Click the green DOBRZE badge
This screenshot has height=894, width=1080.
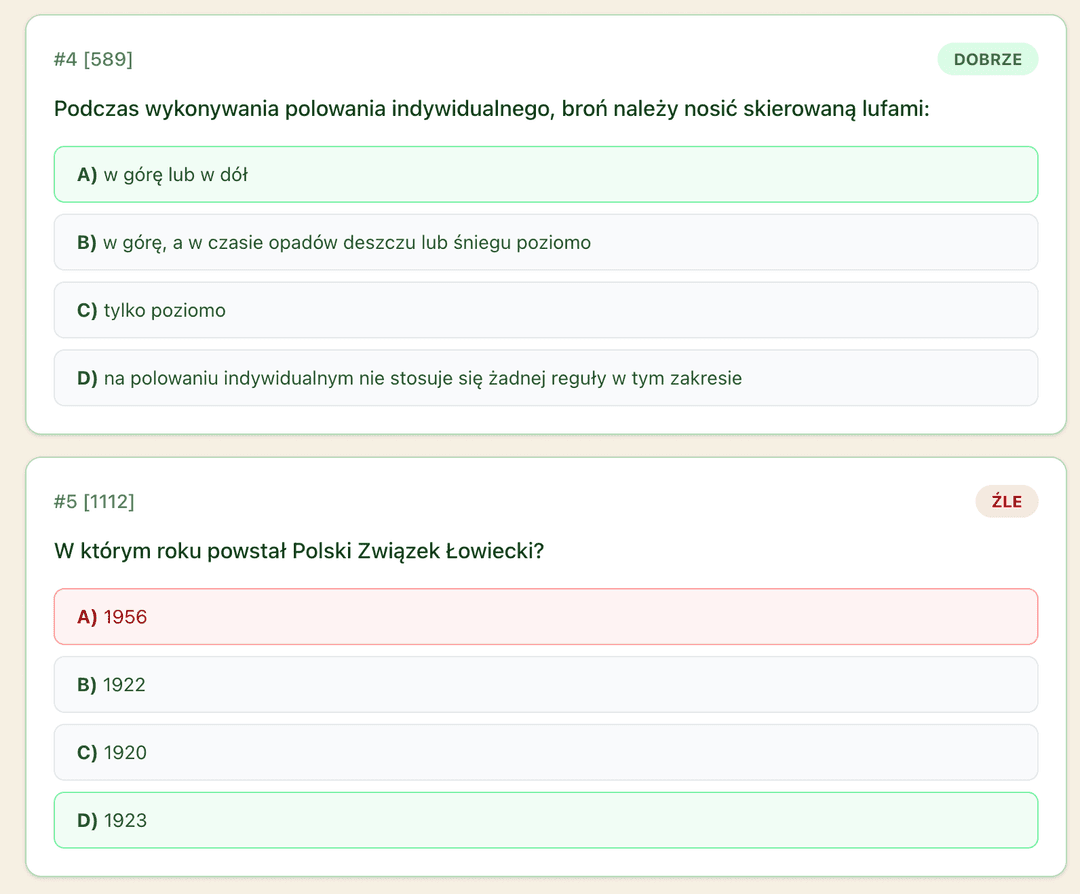tap(987, 60)
